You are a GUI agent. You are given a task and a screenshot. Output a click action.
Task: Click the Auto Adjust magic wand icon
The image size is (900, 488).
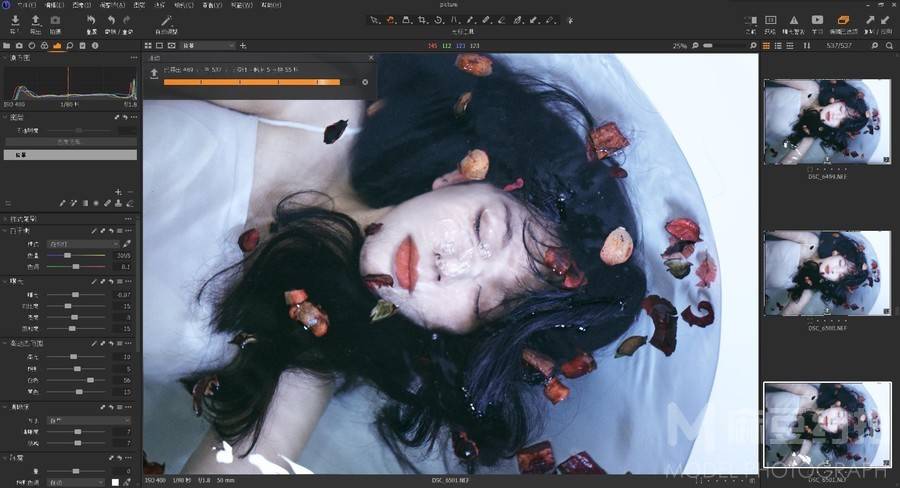coord(166,21)
